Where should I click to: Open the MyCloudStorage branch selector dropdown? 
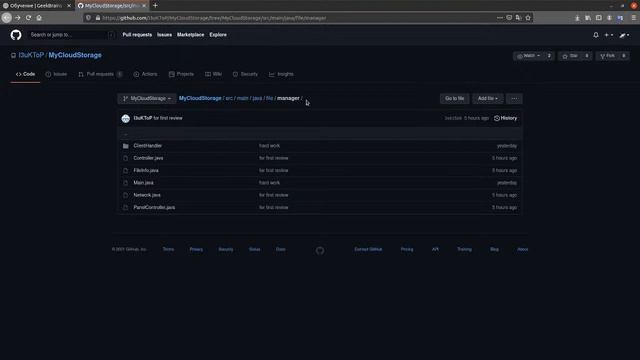click(x=147, y=98)
